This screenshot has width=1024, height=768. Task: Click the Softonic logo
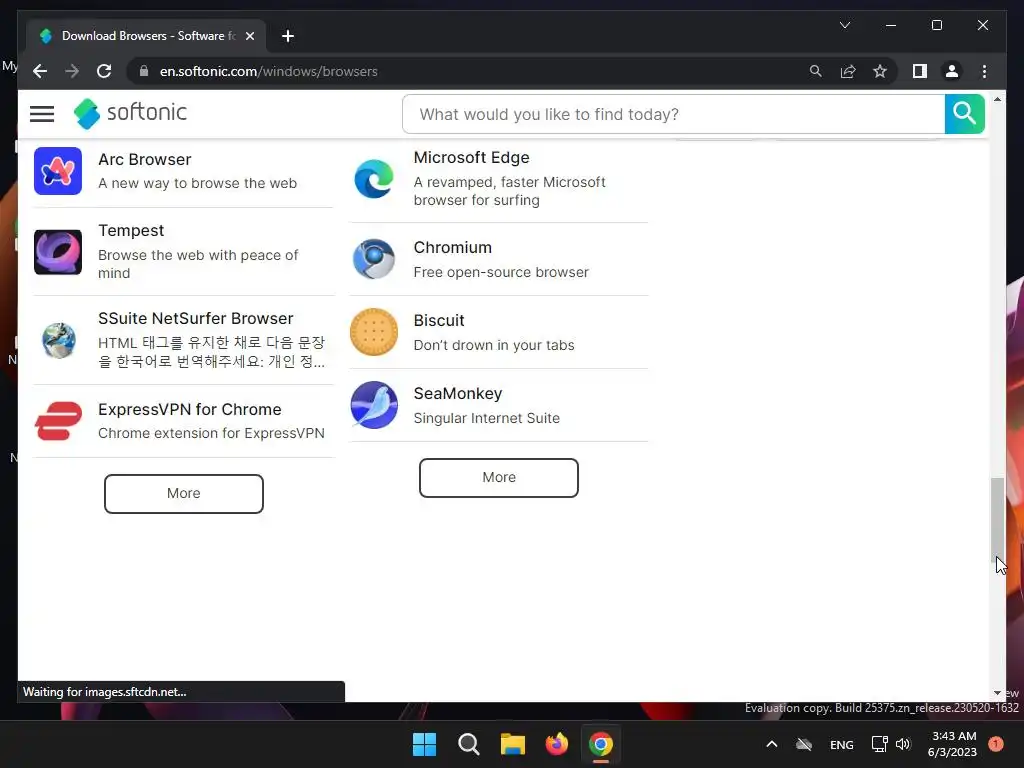tap(131, 113)
